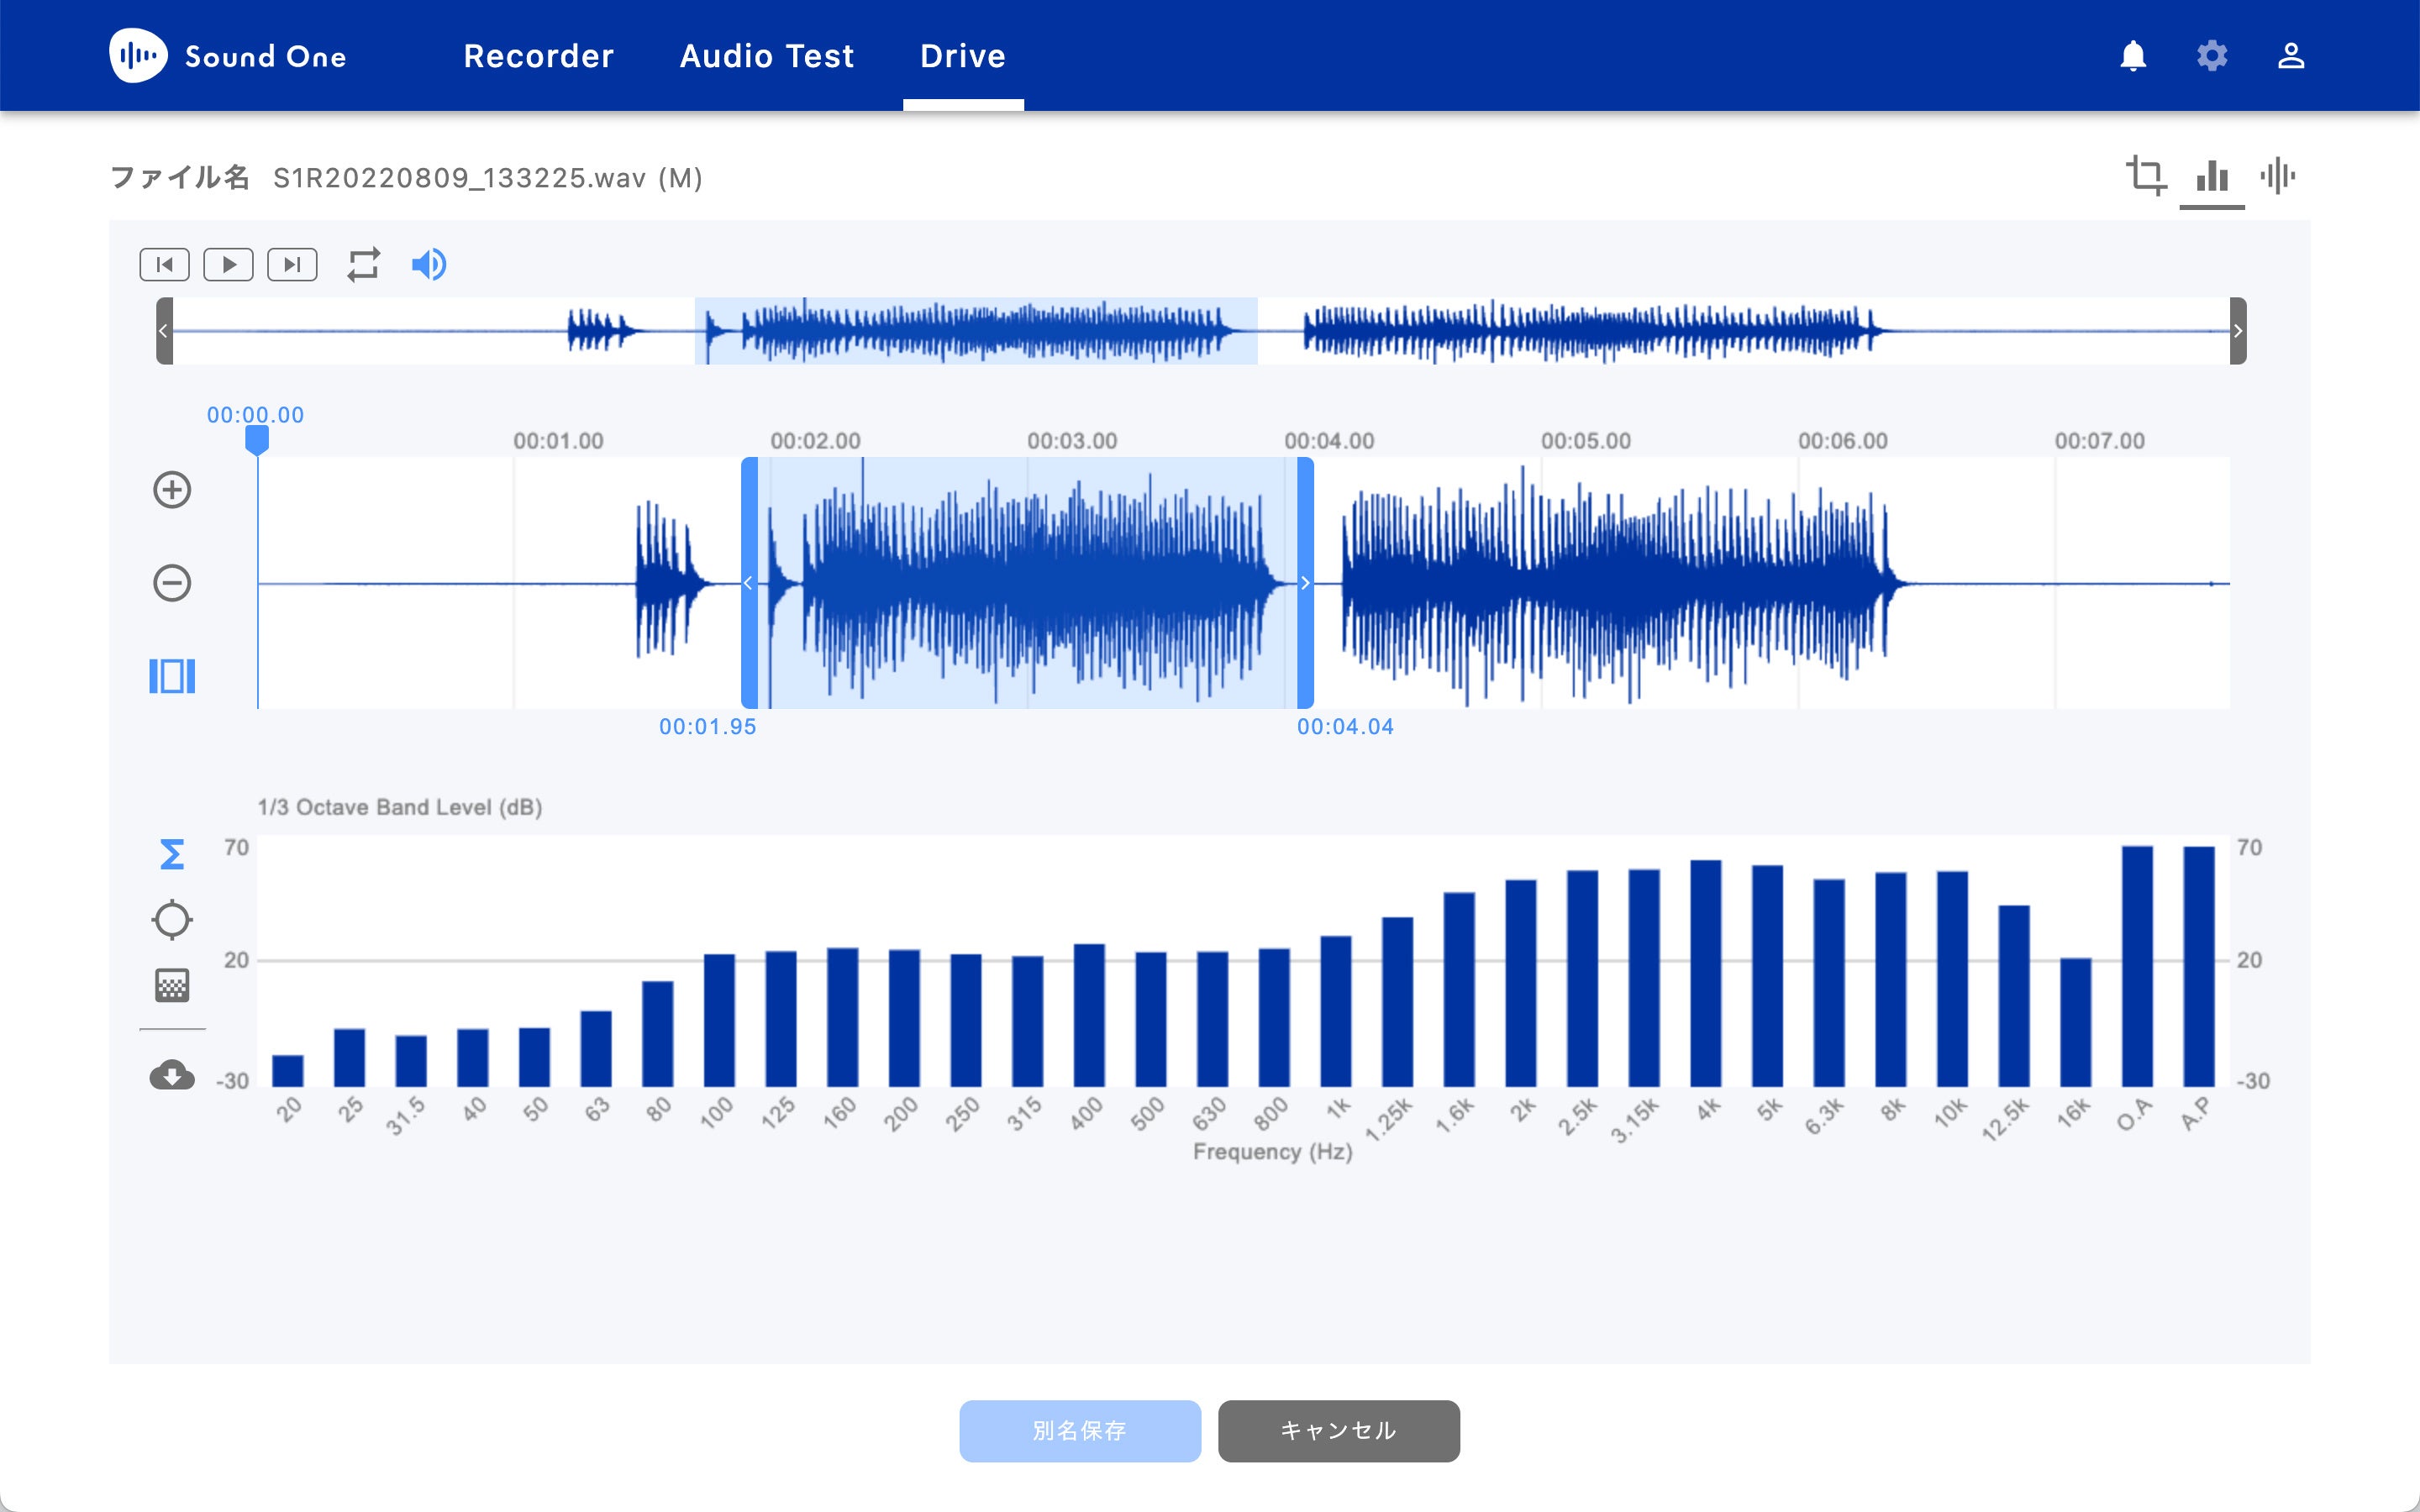Click the cloud download icon
Screen dimensions: 2420x1512
pyautogui.click(x=172, y=1076)
